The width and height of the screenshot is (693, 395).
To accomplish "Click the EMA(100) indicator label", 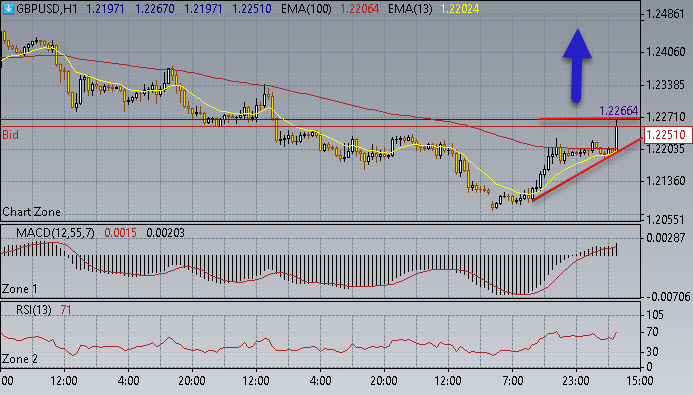I will [x=306, y=8].
